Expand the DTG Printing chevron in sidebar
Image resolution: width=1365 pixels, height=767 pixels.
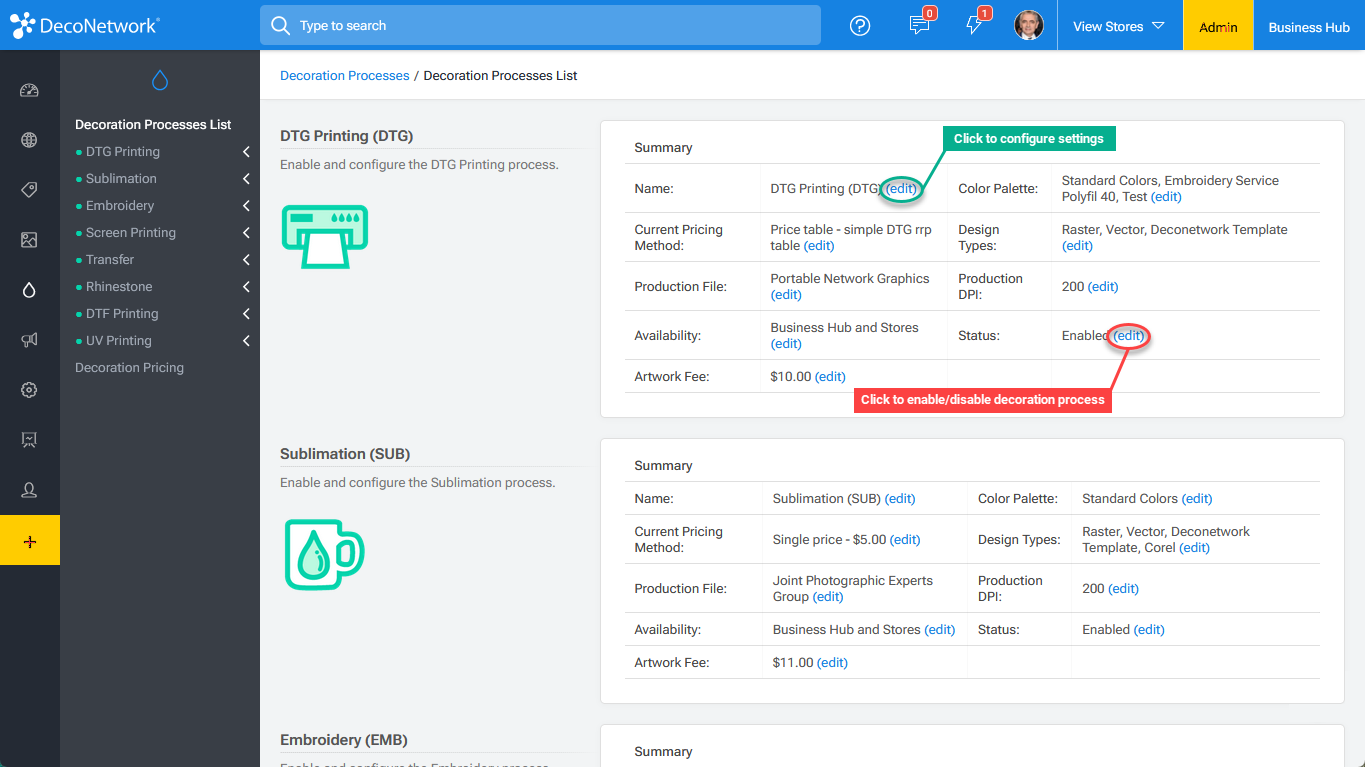246,151
